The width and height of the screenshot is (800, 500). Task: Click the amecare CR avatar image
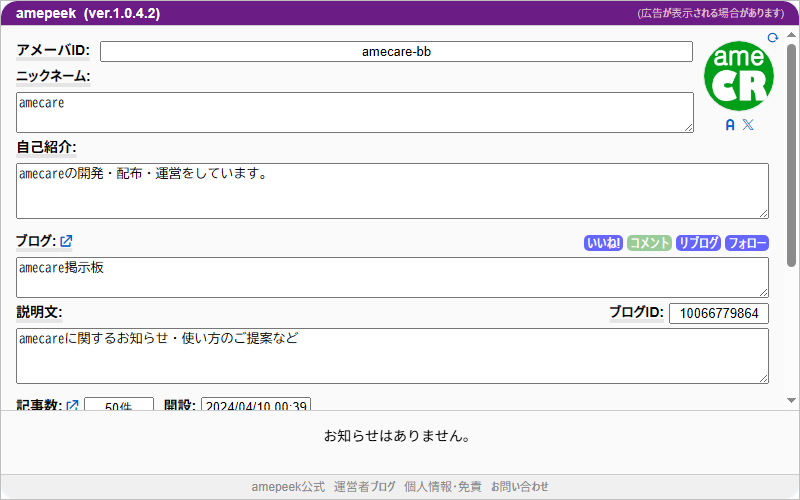[x=739, y=77]
